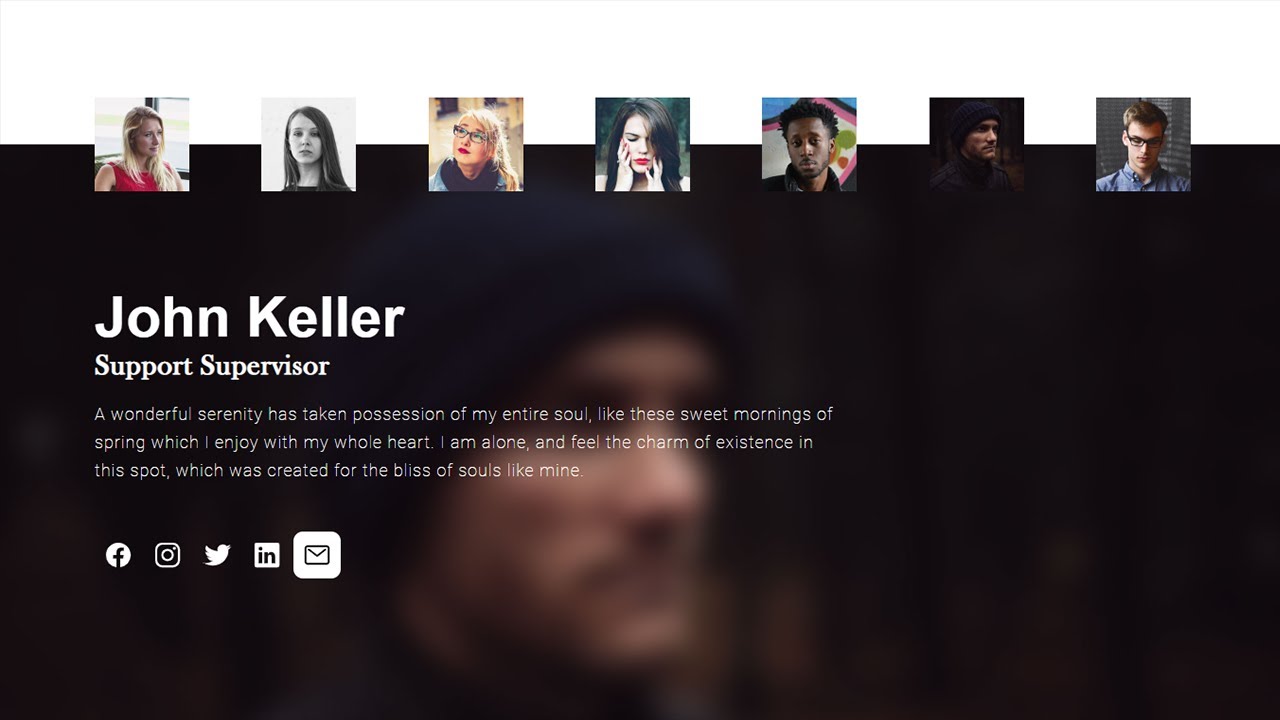Select the dark-haired woman touching her face
Screen dimensions: 1280x720
[x=642, y=144]
